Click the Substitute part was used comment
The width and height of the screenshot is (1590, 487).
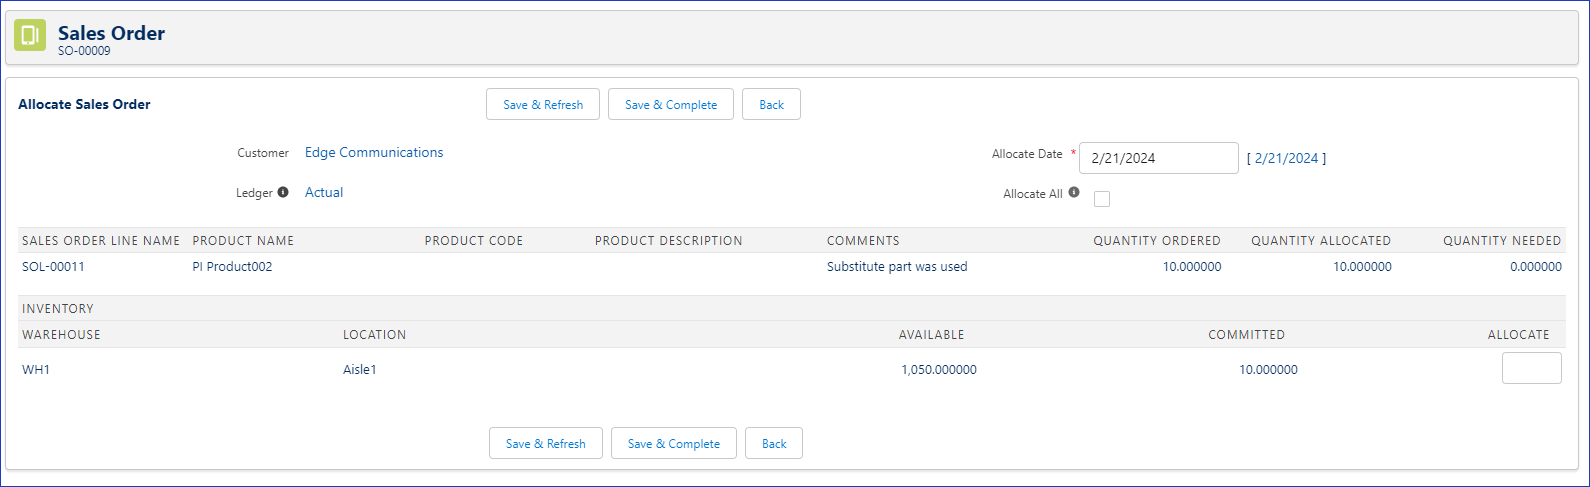click(897, 267)
